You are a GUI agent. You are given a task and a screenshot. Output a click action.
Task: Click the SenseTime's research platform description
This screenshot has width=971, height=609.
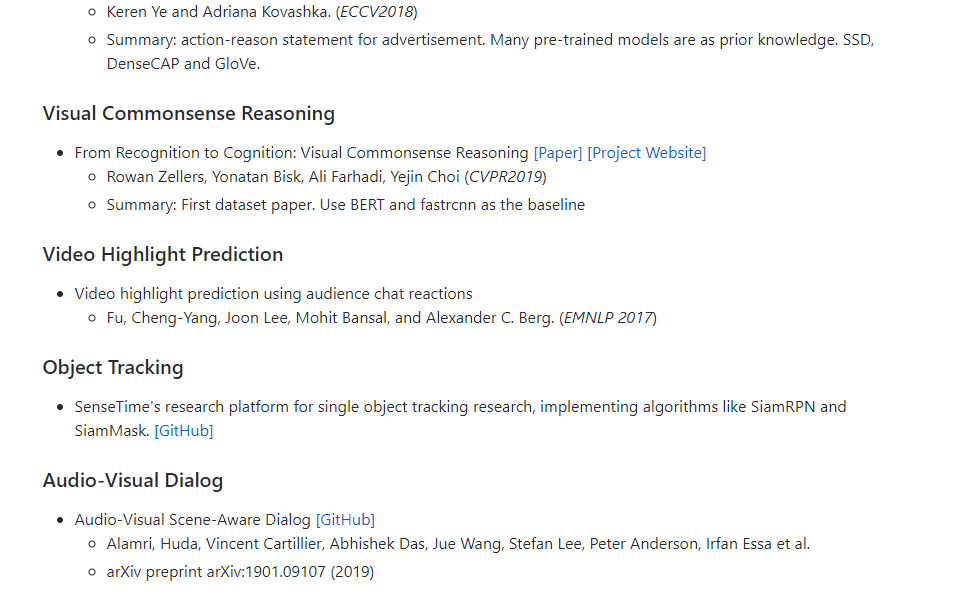(x=461, y=419)
